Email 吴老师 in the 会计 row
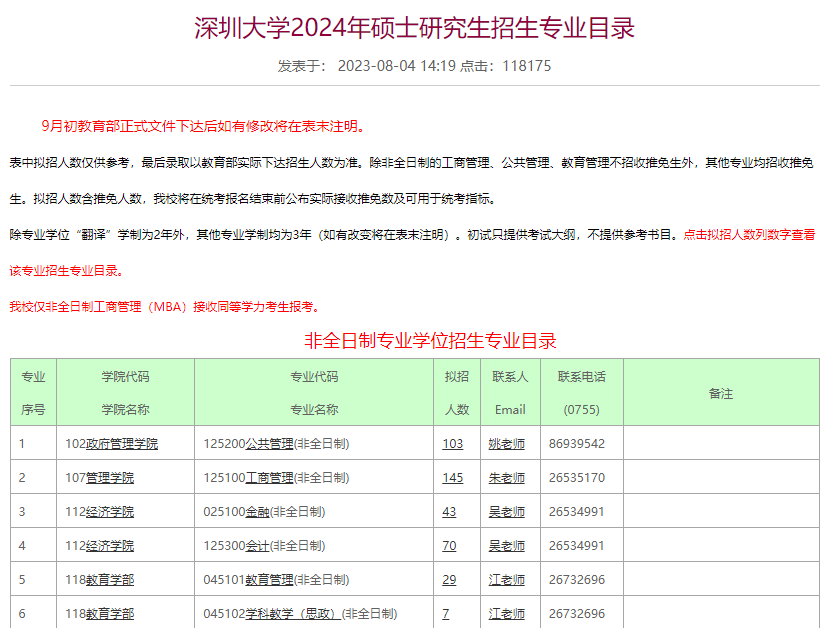829x628 pixels. [x=506, y=546]
